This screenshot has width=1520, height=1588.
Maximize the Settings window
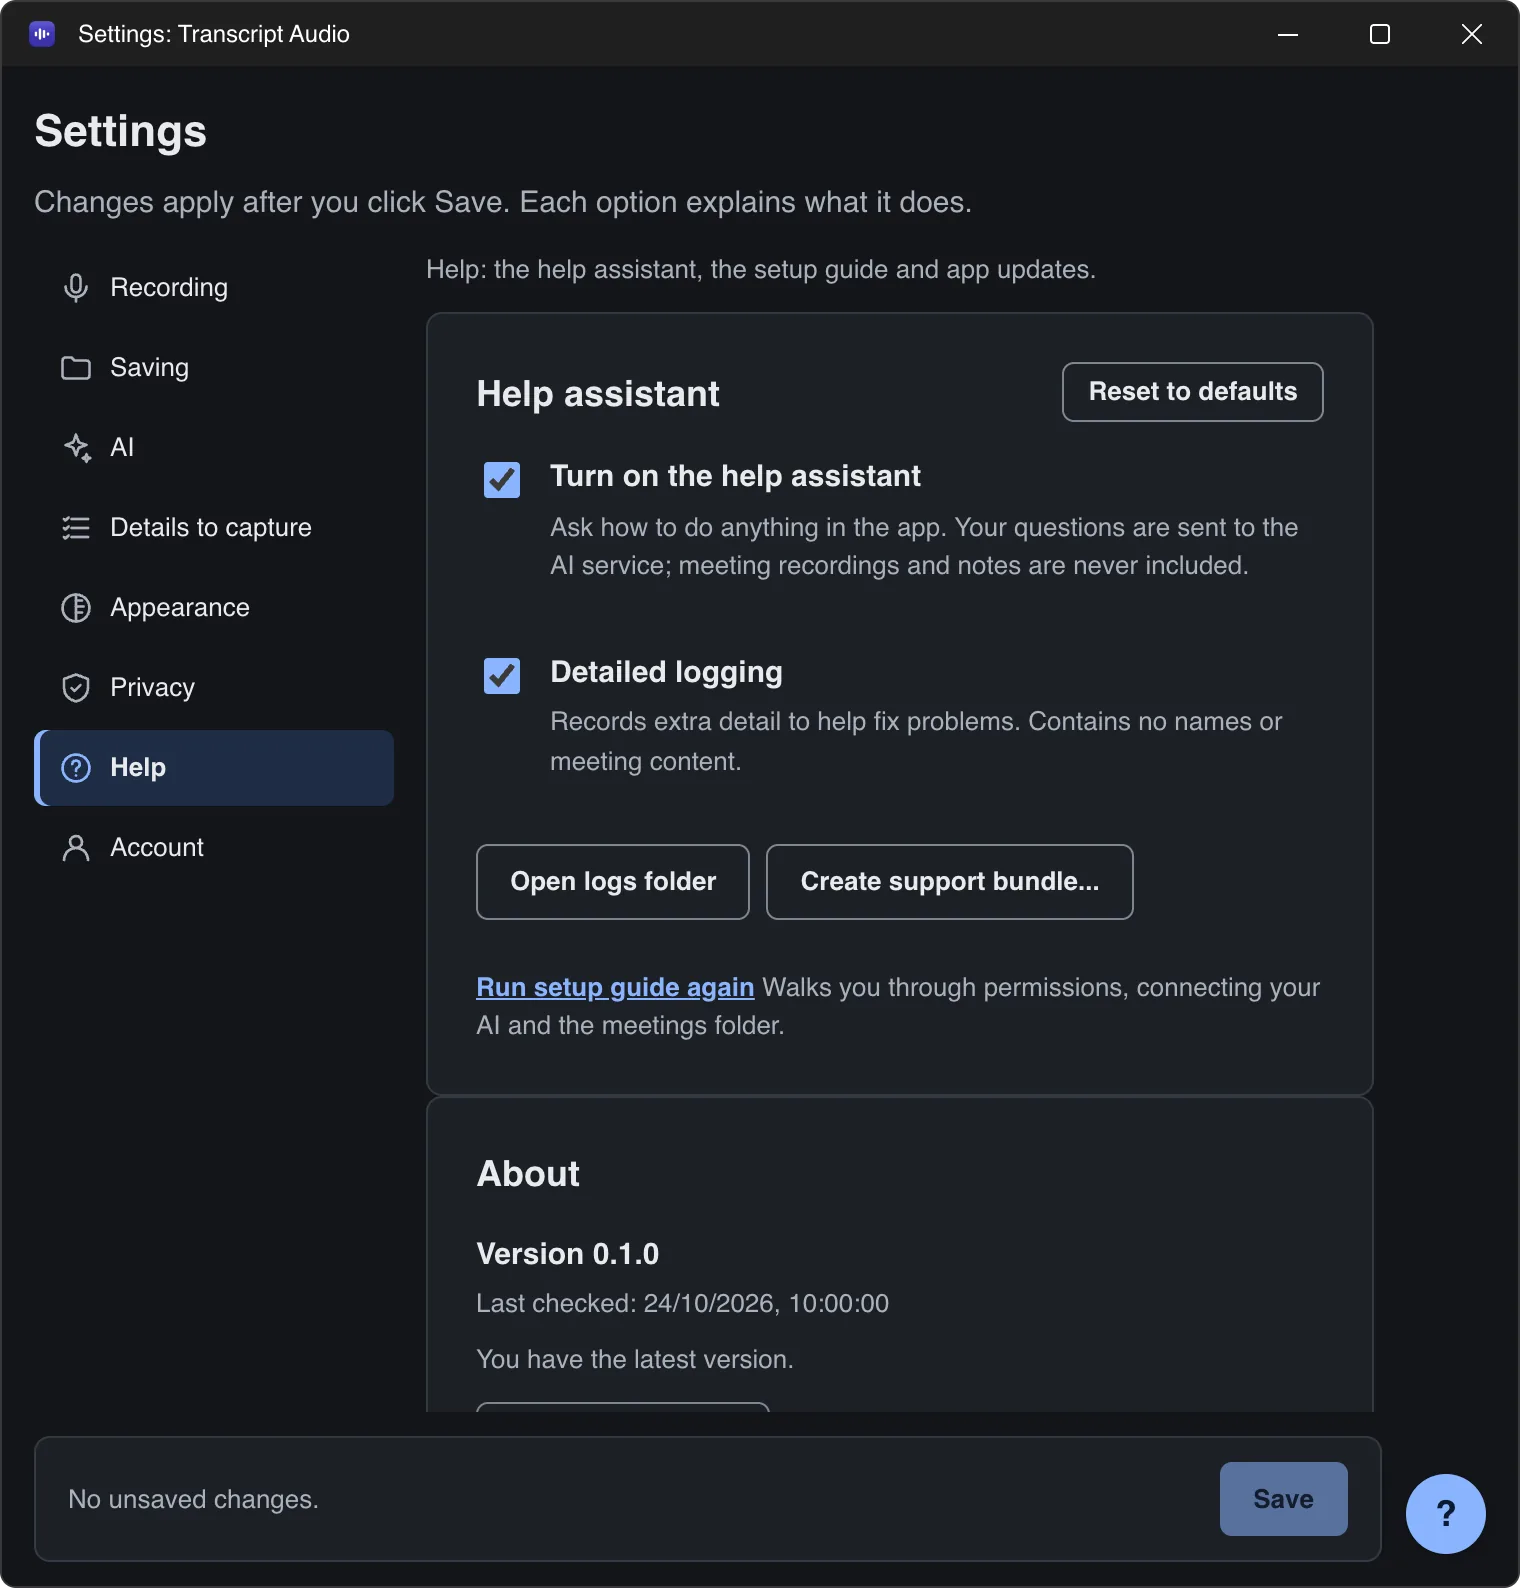1380,34
